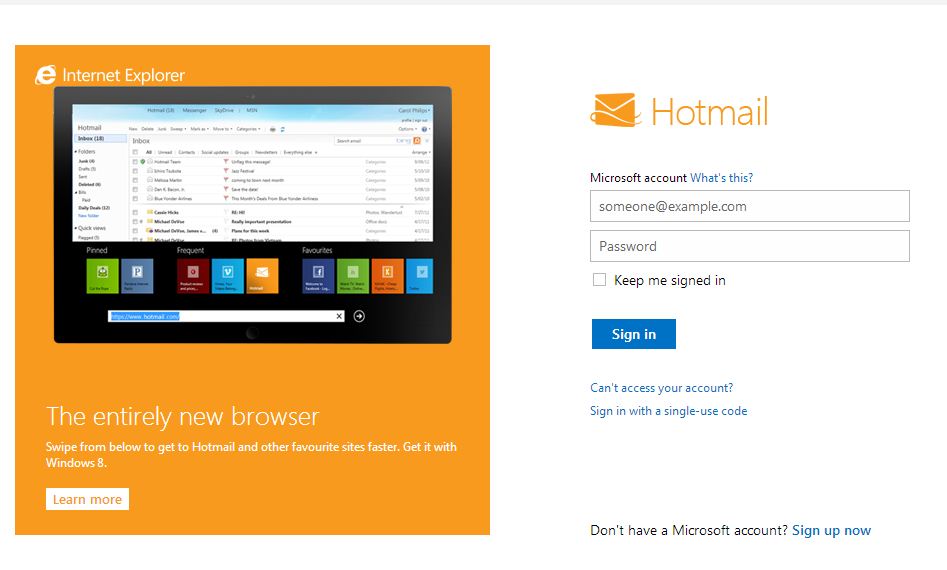Click the X in tablet address bar
This screenshot has width=947, height=570.
339,316
